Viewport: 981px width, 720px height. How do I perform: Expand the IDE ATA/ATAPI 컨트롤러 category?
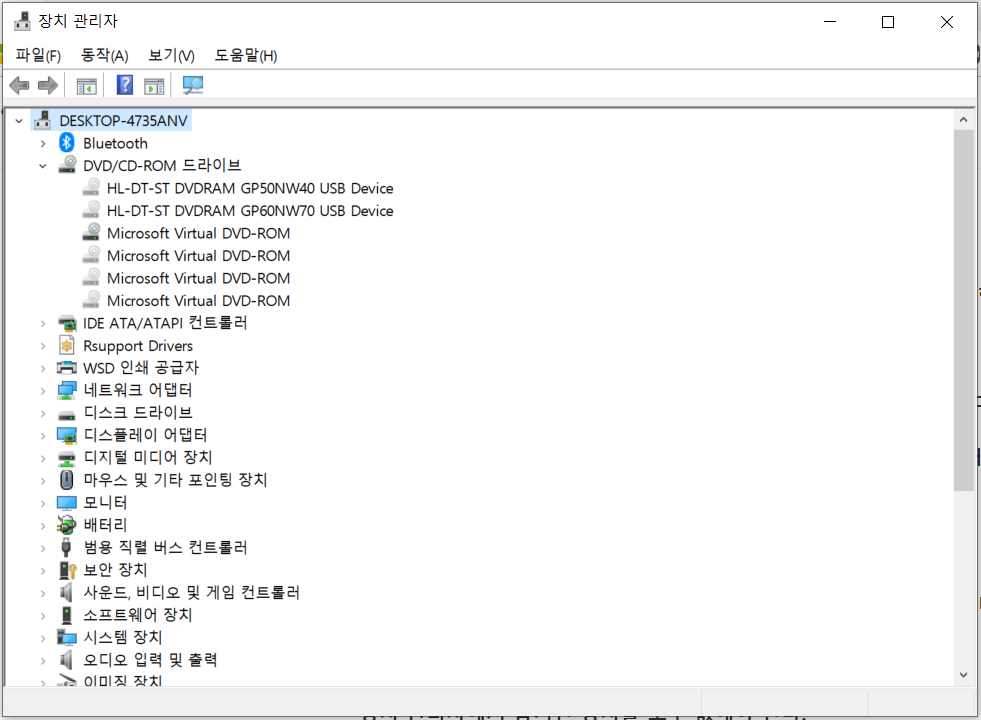[43, 323]
